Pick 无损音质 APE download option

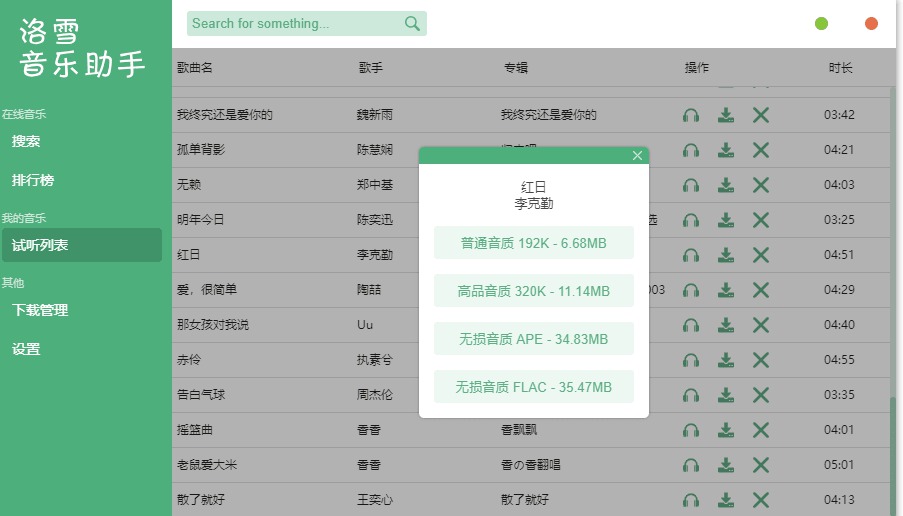pos(534,340)
